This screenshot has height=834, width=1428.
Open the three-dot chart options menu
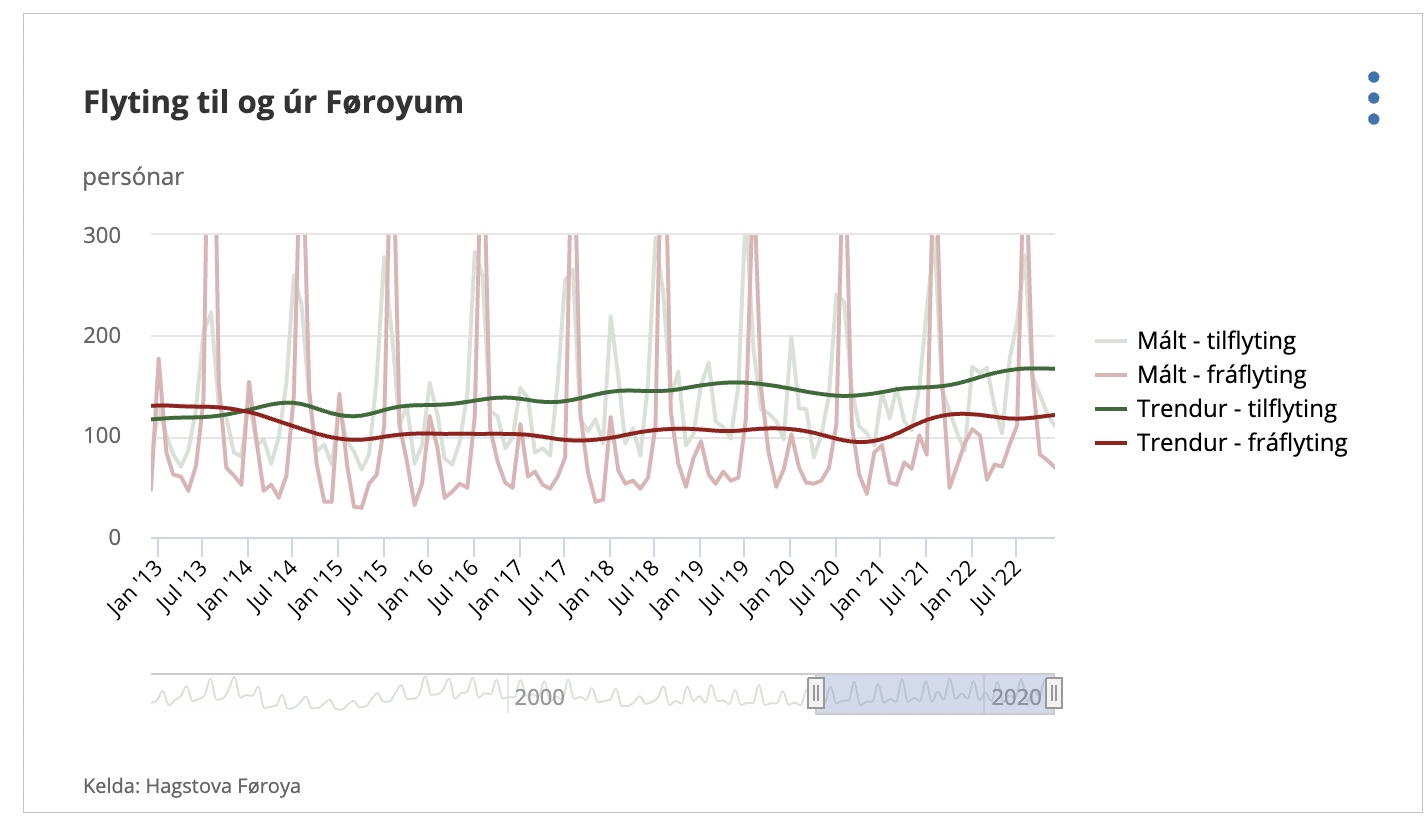tap(1373, 98)
